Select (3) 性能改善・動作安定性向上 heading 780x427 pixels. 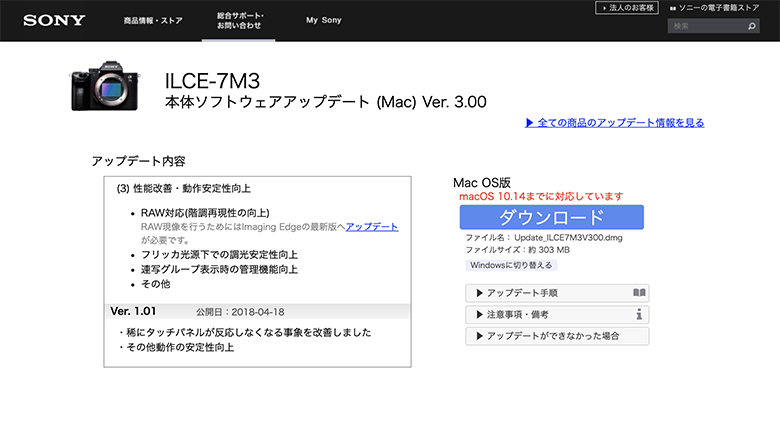pyautogui.click(x=184, y=189)
